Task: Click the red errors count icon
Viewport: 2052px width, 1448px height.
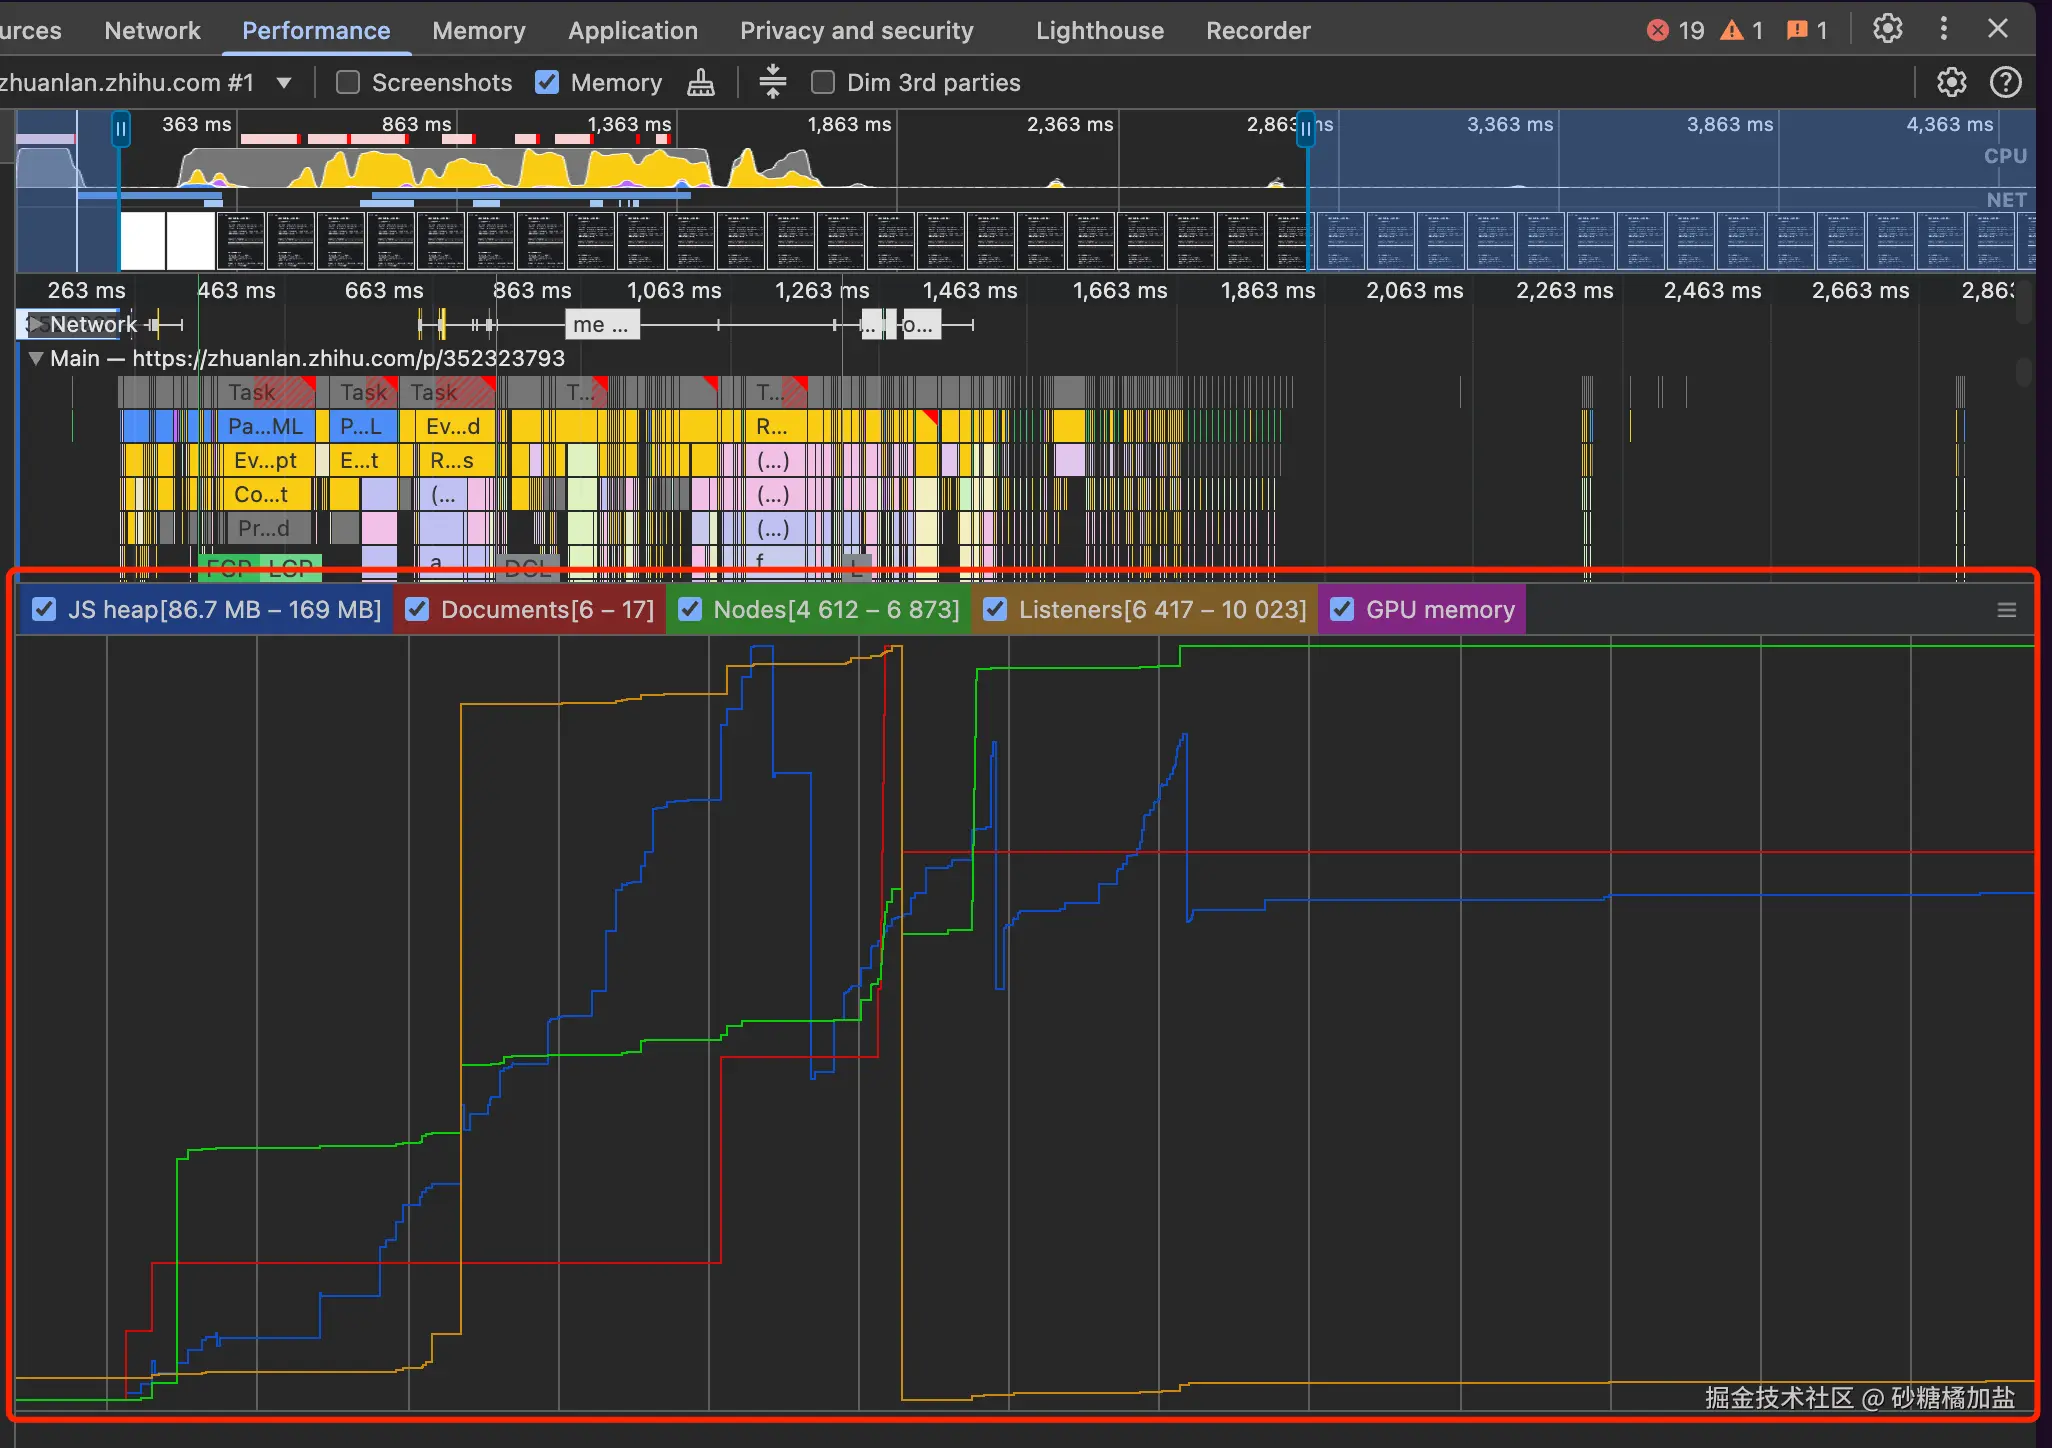Action: 1657,30
